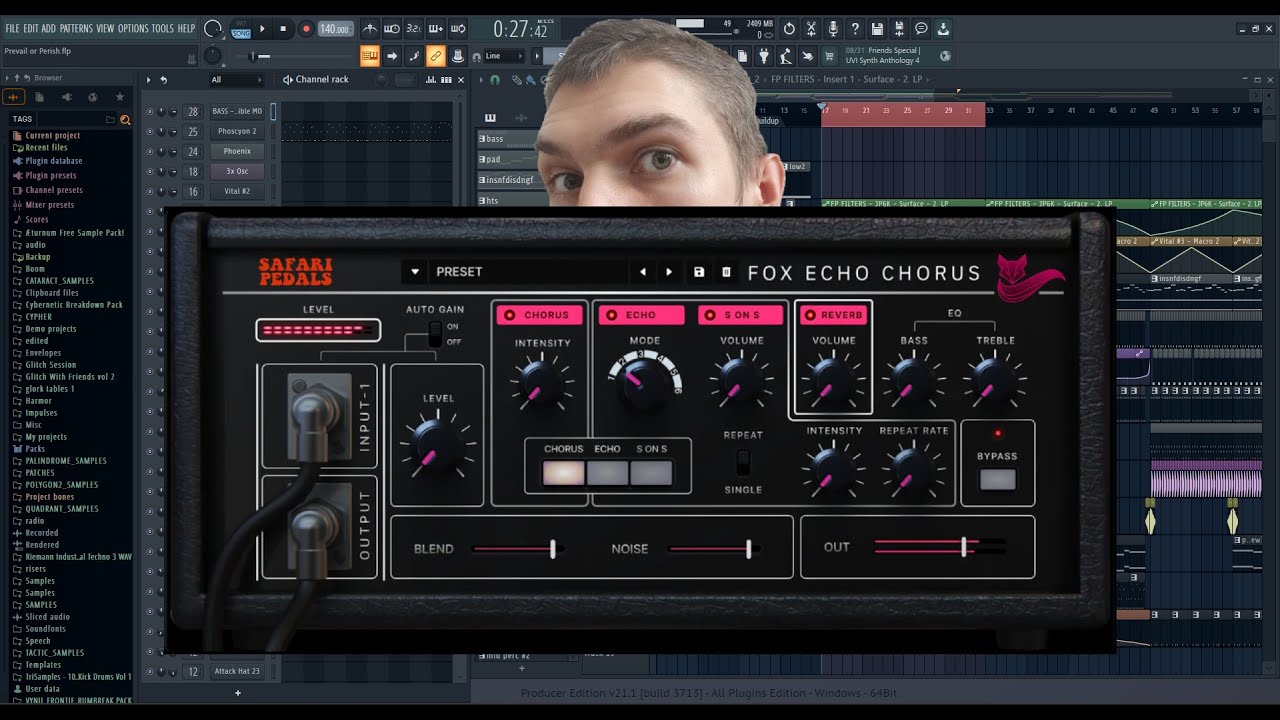Click the tempo field showing 140.000
Image resolution: width=1280 pixels, height=720 pixels.
(335, 29)
